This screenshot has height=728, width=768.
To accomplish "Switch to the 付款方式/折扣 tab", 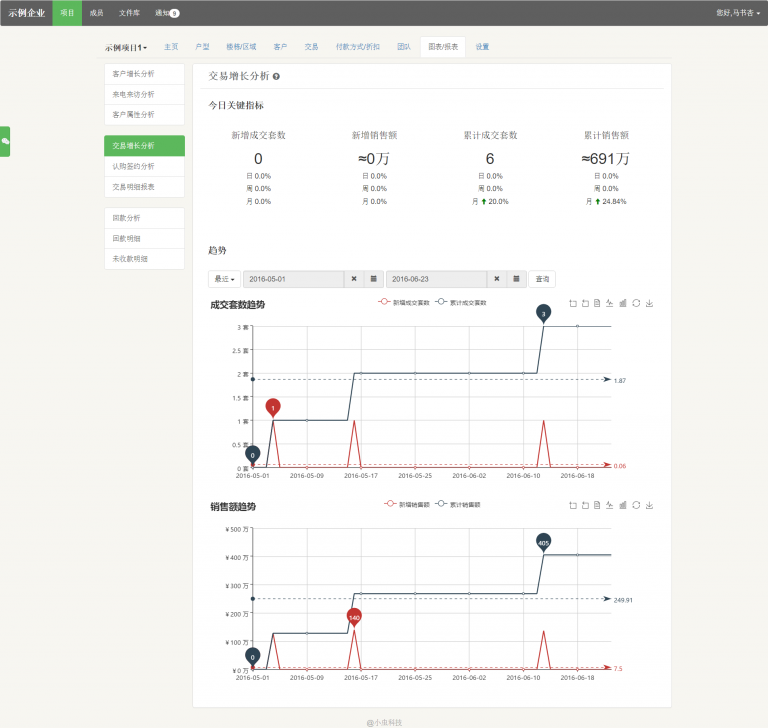I will [357, 47].
